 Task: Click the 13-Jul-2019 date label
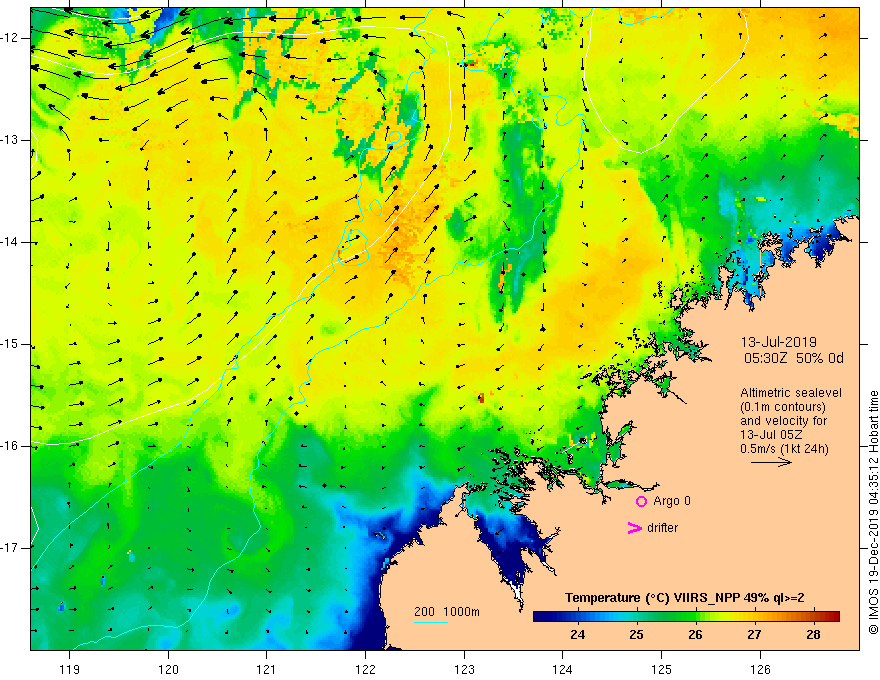pos(778,342)
